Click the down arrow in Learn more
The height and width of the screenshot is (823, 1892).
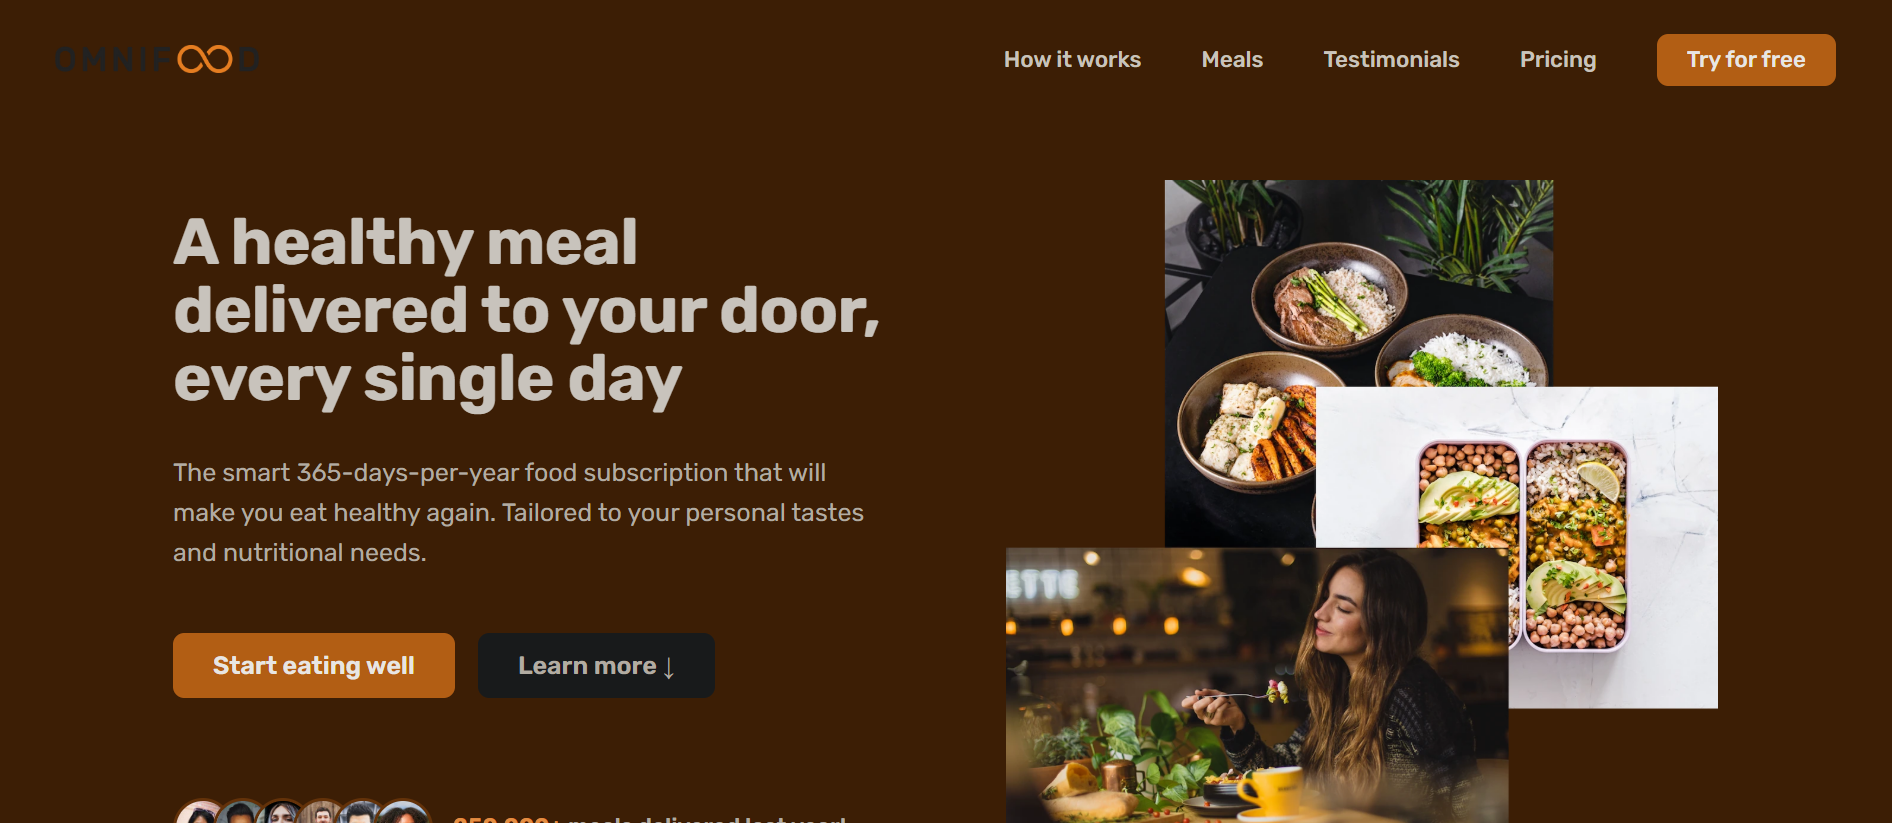point(669,667)
